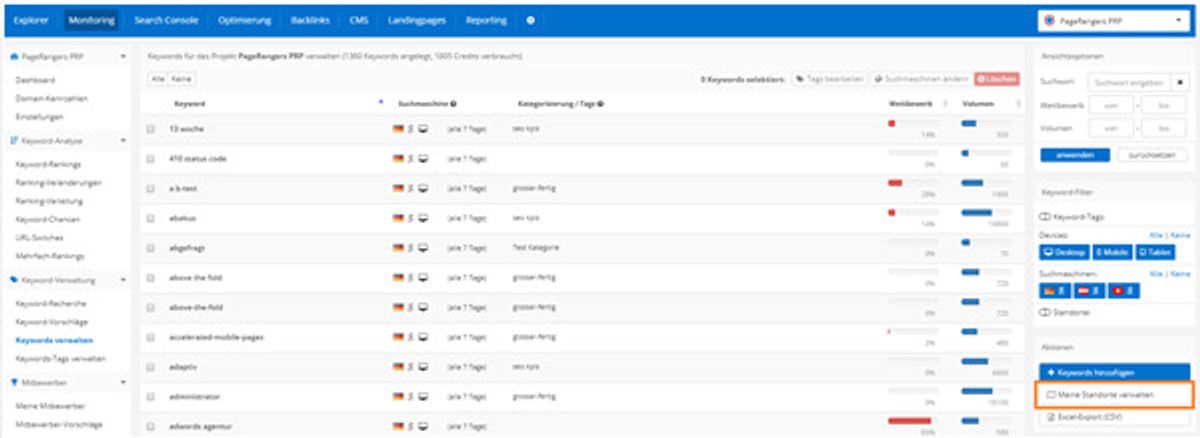1200x438 pixels.
Task: Sort using the Wettbewerb column arrows
Action: [947, 103]
